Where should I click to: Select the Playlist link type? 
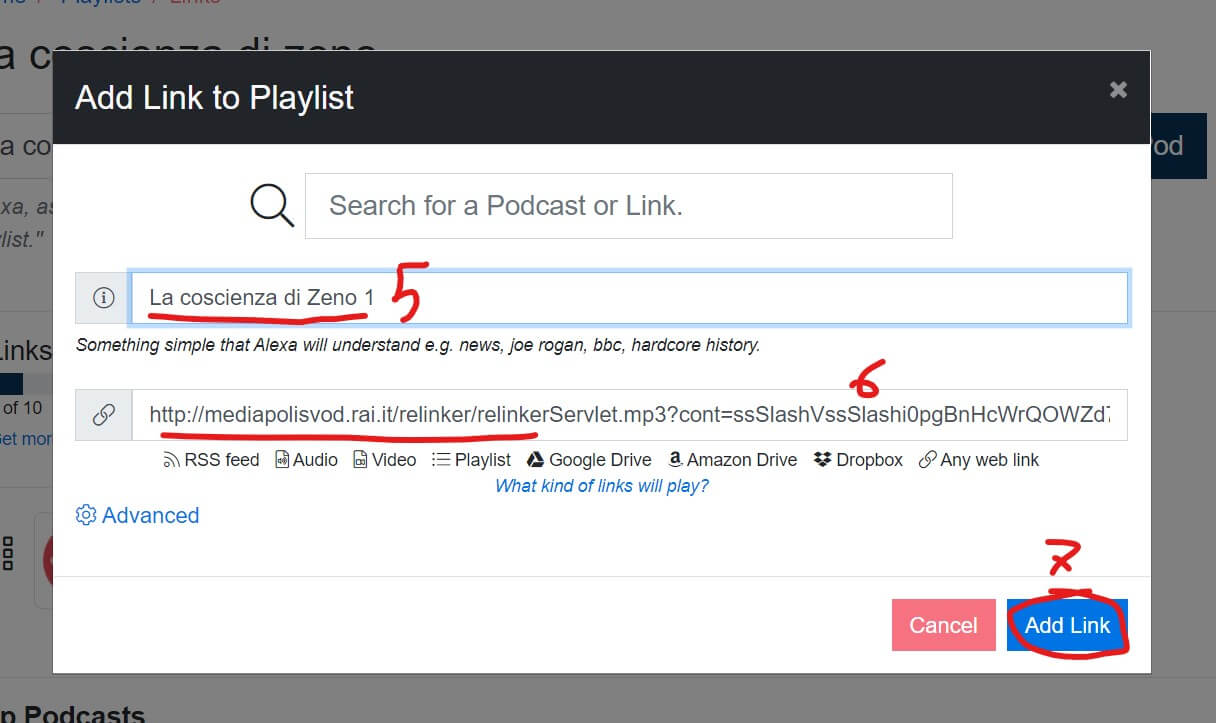point(471,460)
